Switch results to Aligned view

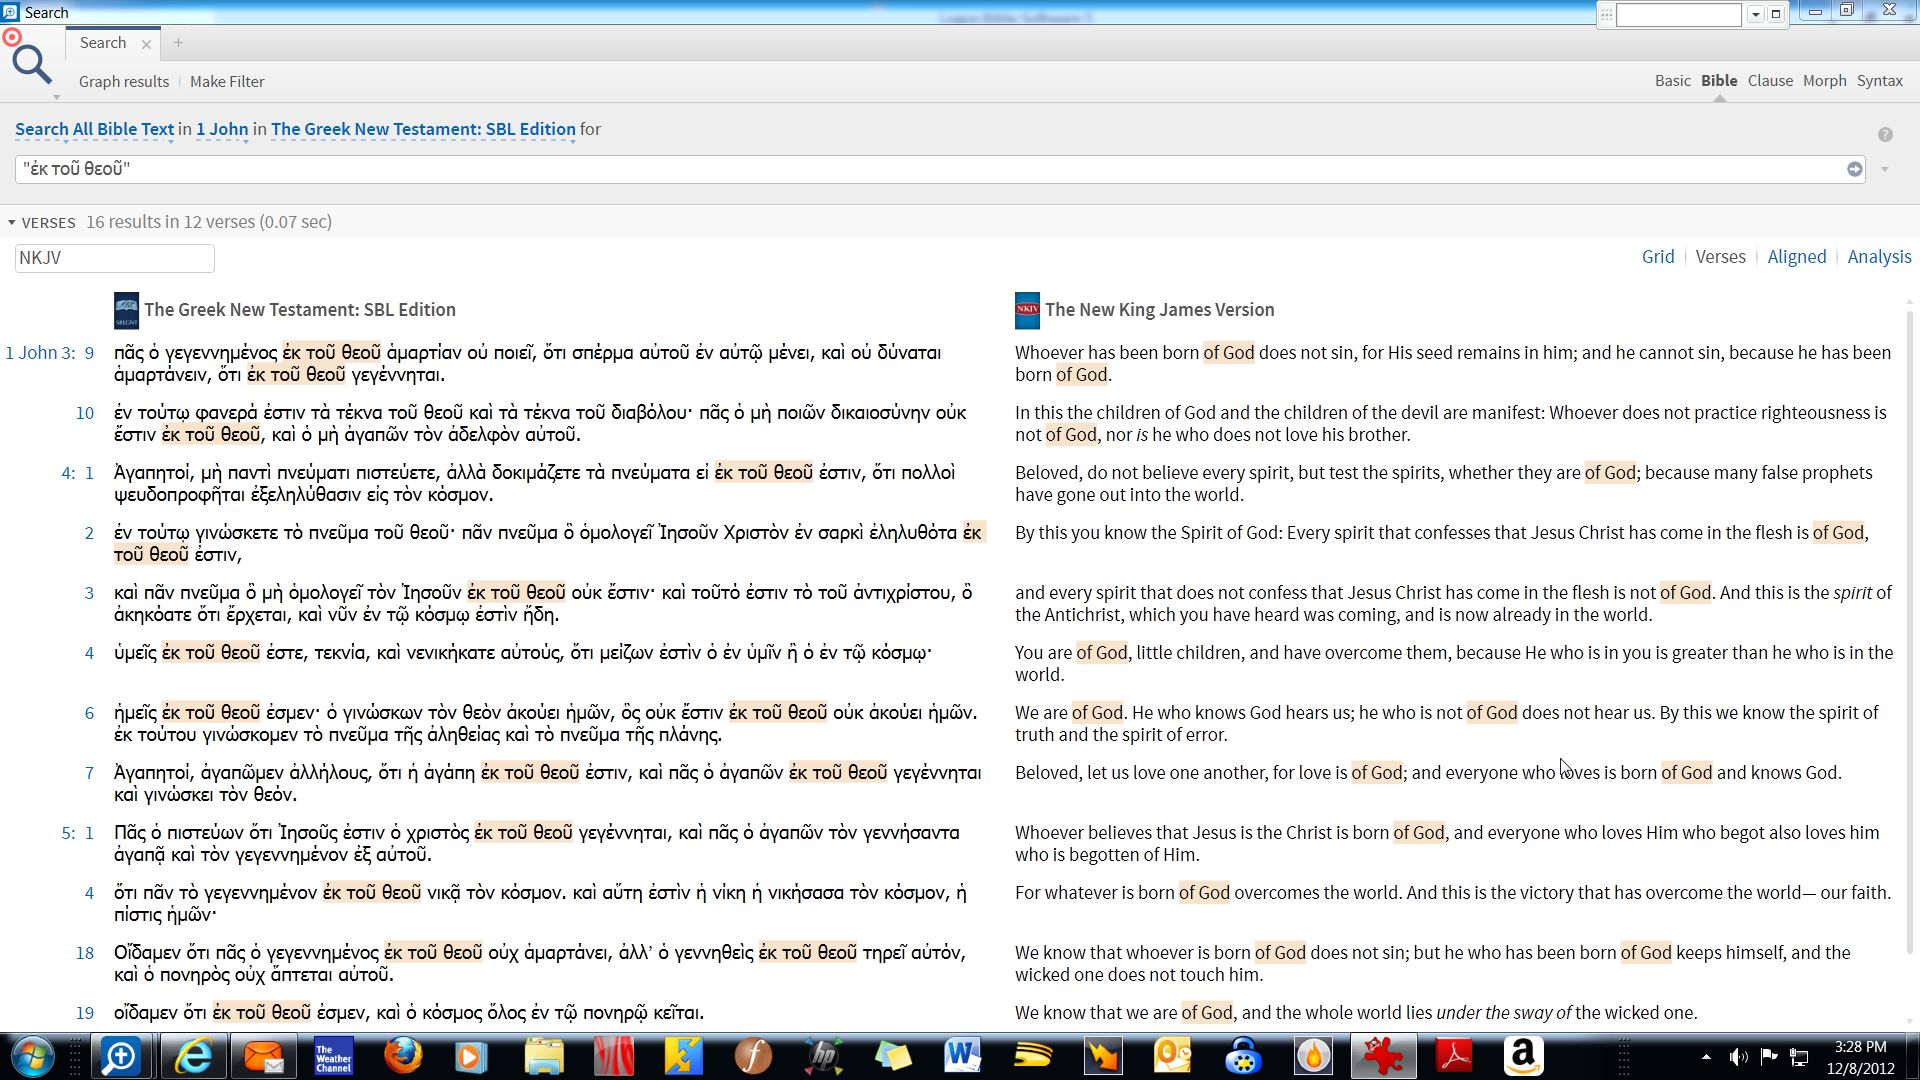[x=1796, y=257]
